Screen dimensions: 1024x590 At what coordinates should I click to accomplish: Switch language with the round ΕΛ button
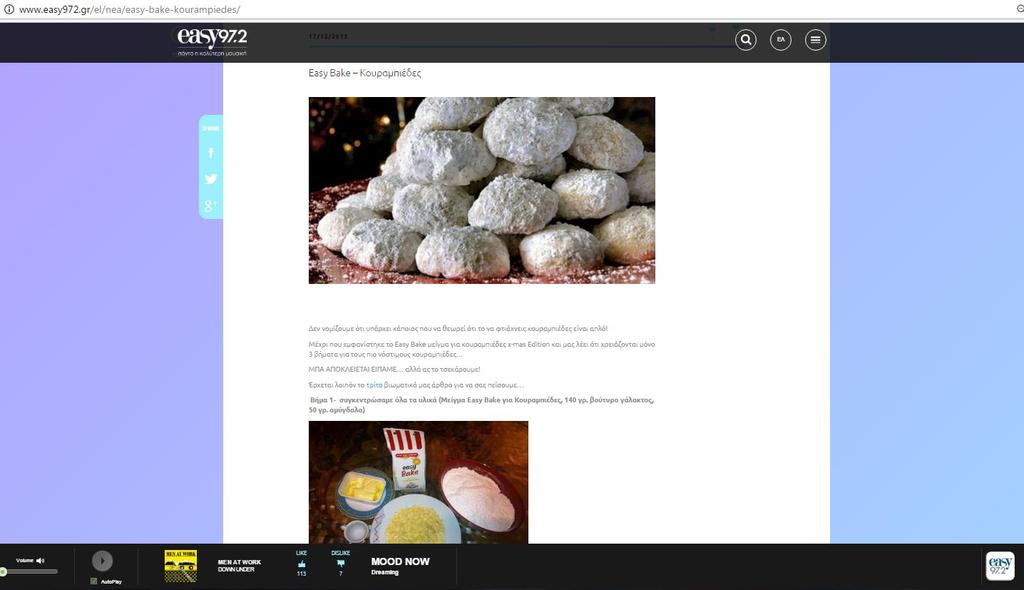(x=780, y=40)
